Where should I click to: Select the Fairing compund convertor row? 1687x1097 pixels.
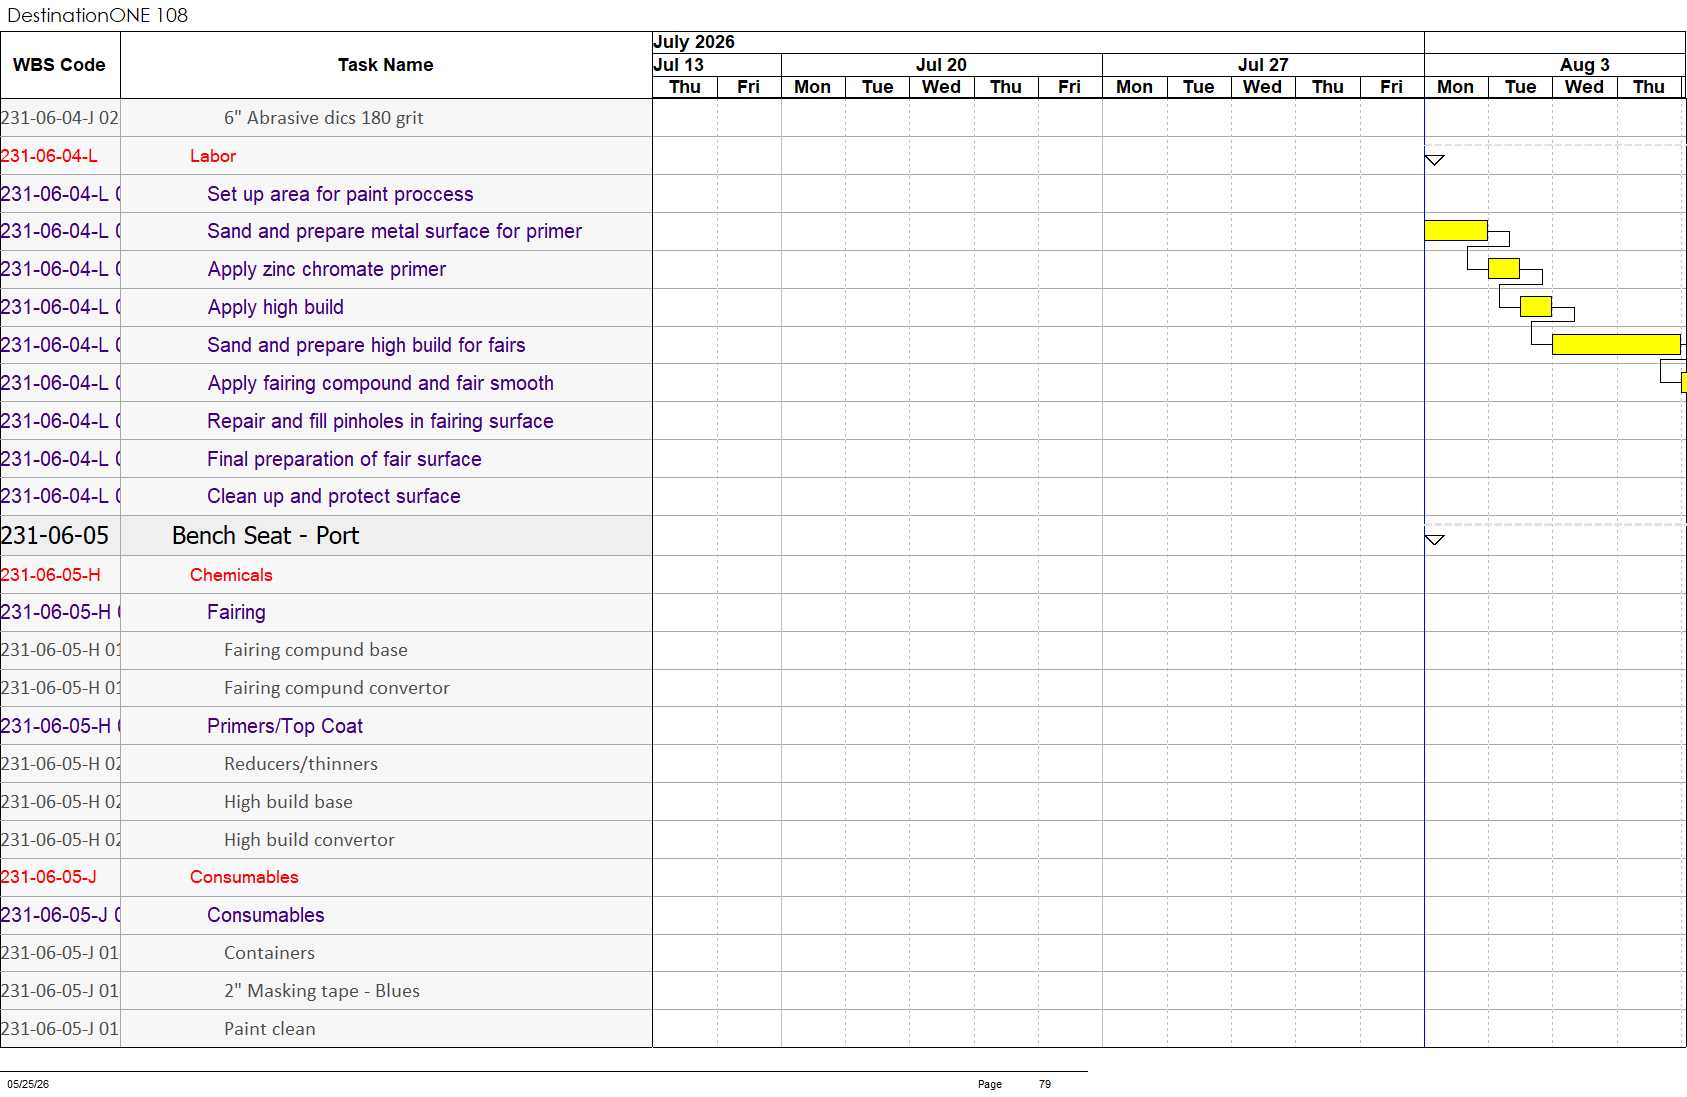tap(326, 688)
